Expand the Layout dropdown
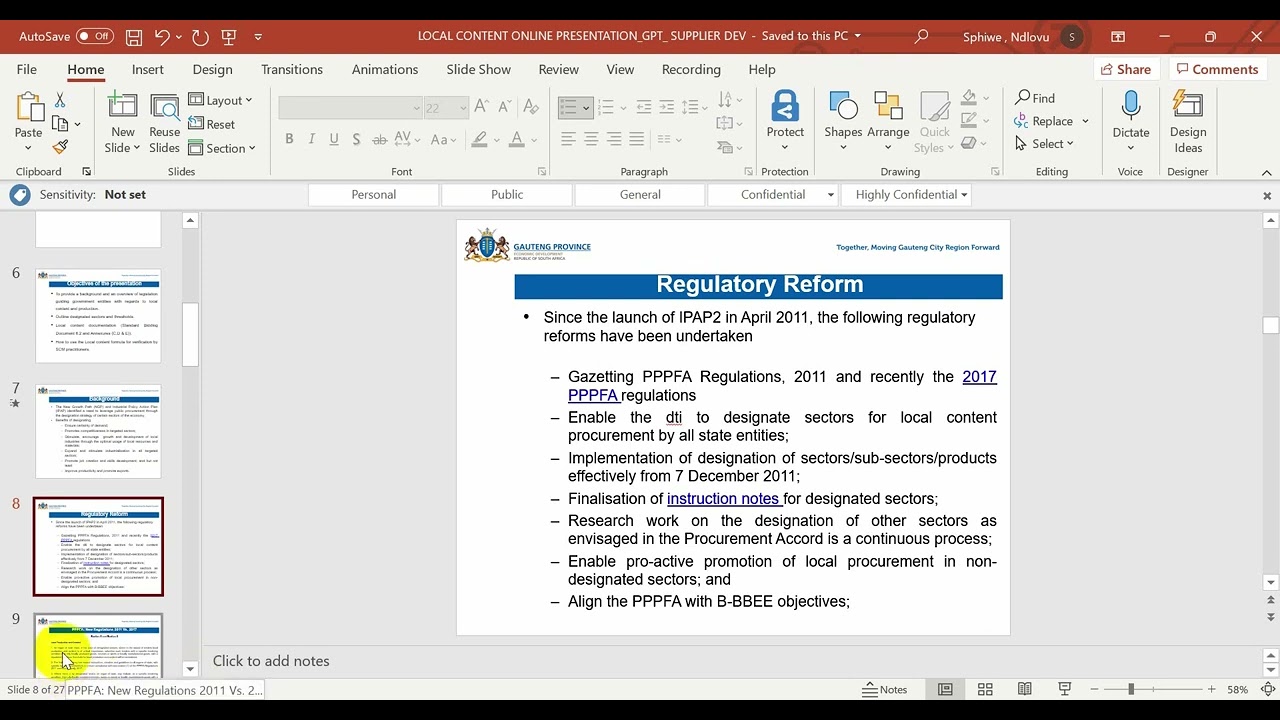Screen dimensions: 1280x720 (x=221, y=100)
